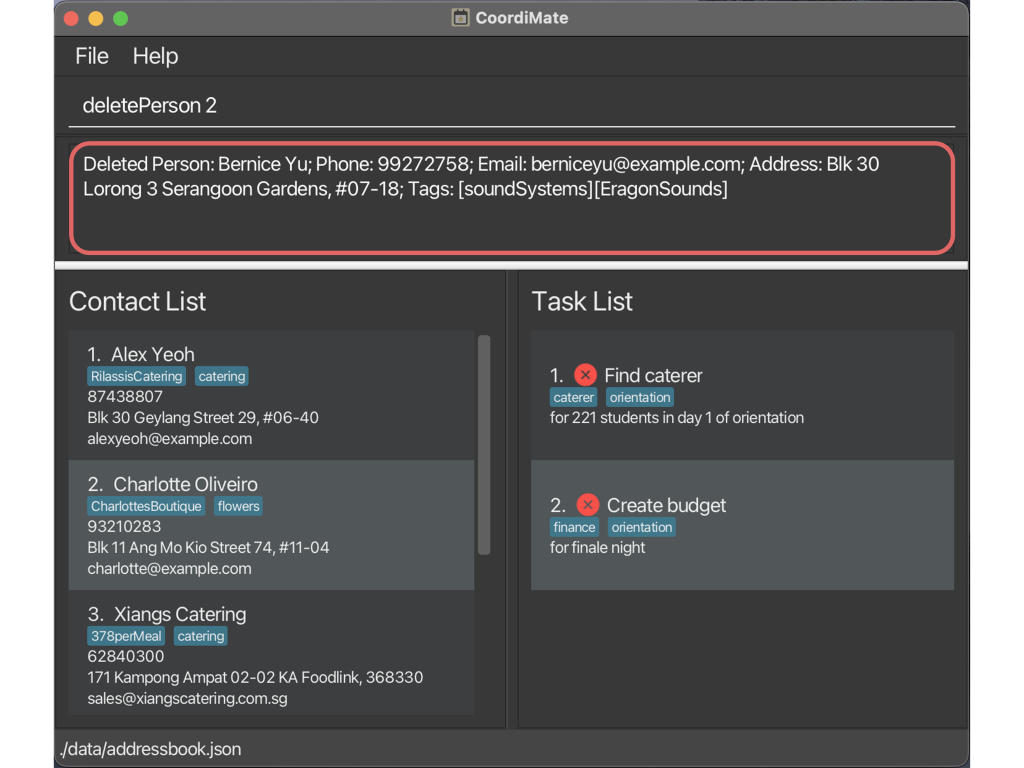
Task: Click the CharlottesBoutique tag
Action: [x=146, y=507]
